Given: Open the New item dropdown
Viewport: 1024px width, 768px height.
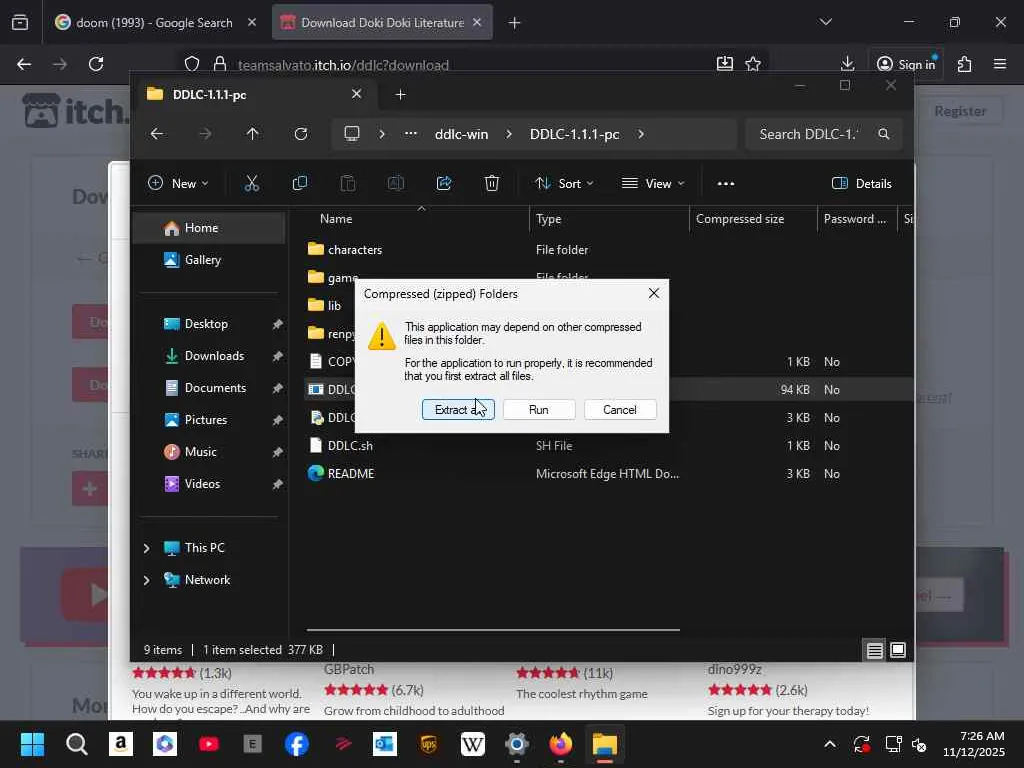Looking at the screenshot, I should (x=178, y=184).
